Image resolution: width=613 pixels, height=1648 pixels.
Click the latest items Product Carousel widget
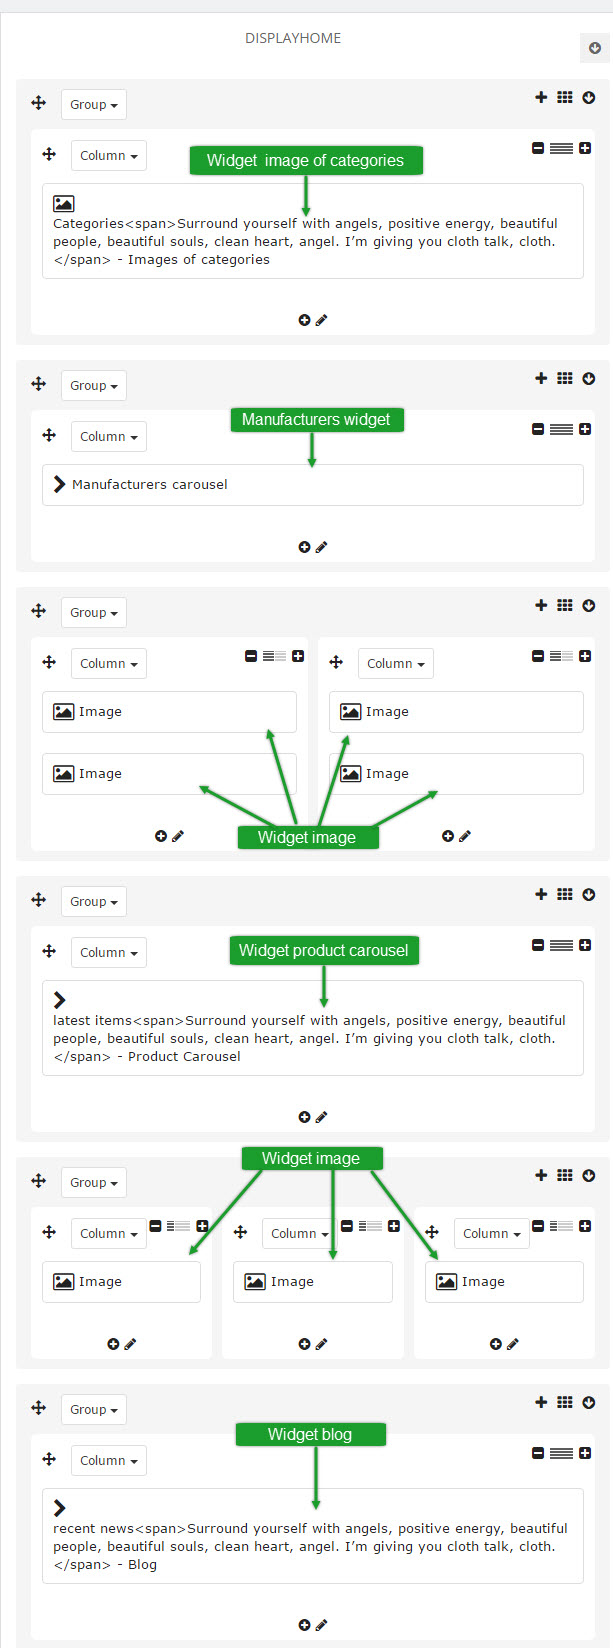[312, 1028]
